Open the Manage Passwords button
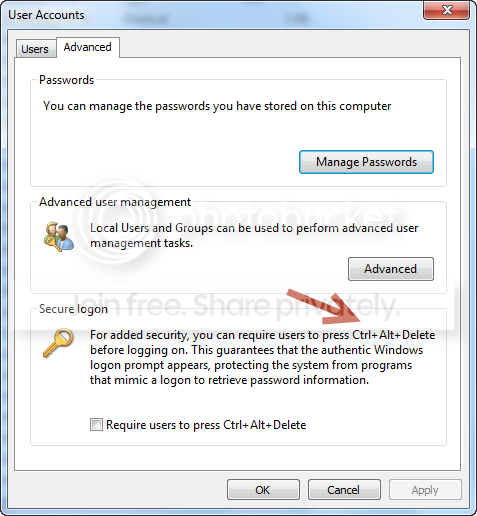The height and width of the screenshot is (516, 477). point(366,162)
